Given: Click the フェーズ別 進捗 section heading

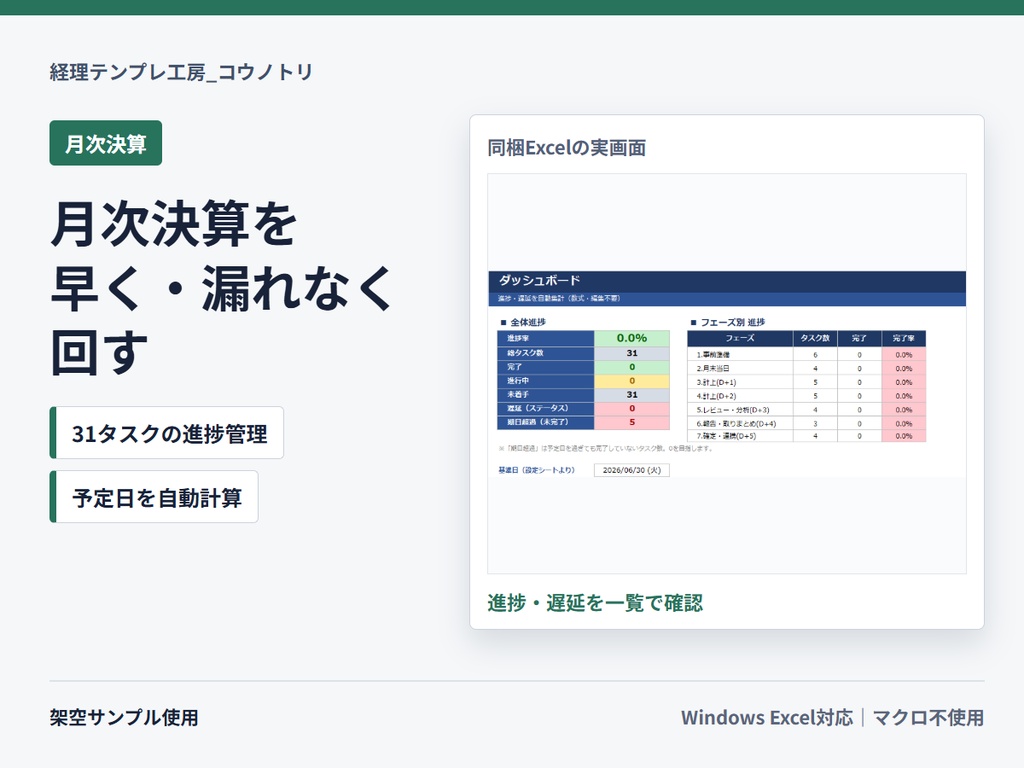Looking at the screenshot, I should (728, 322).
